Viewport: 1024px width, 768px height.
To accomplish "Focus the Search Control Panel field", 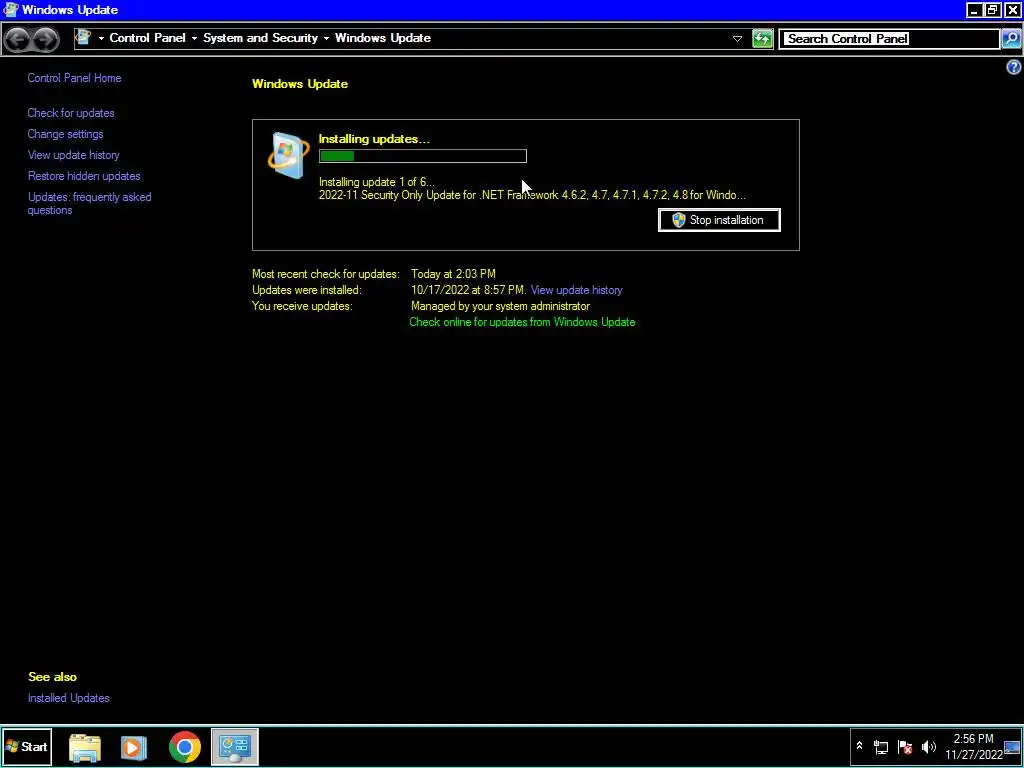I will 889,39.
